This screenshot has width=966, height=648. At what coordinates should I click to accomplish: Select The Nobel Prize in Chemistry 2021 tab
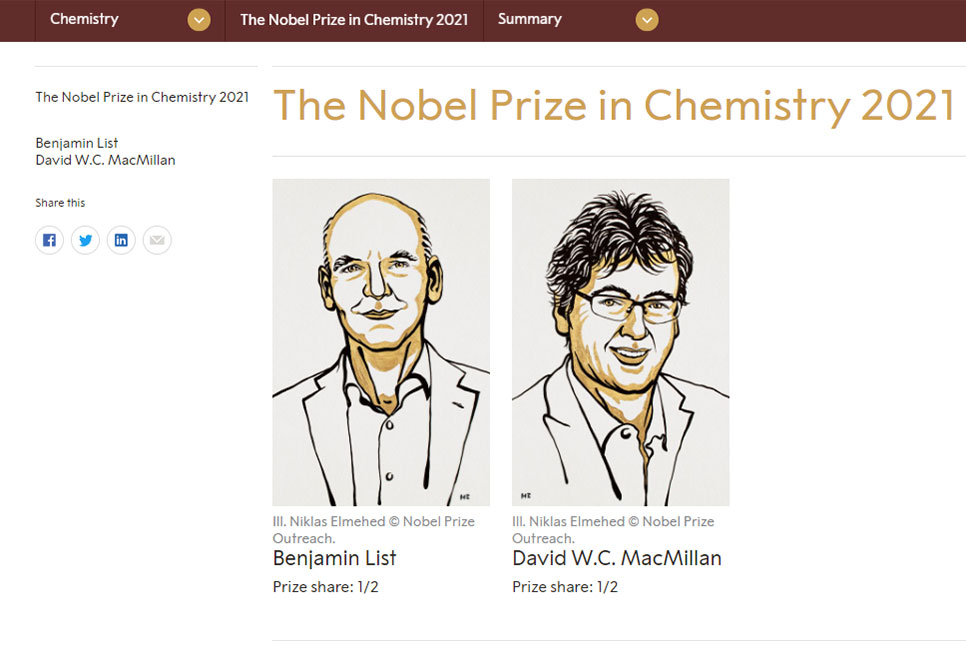354,20
